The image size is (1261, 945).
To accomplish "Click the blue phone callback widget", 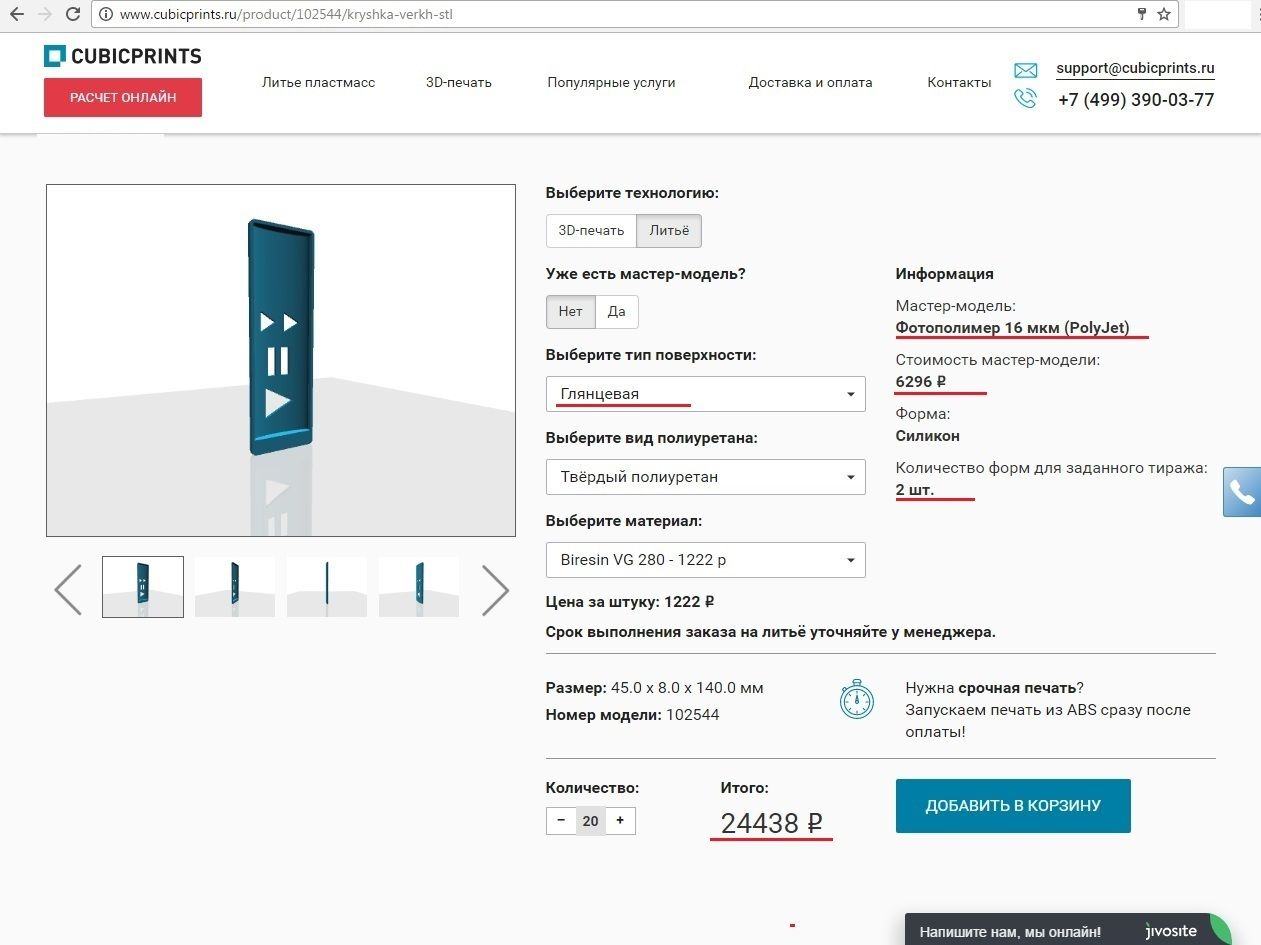I will [x=1241, y=492].
